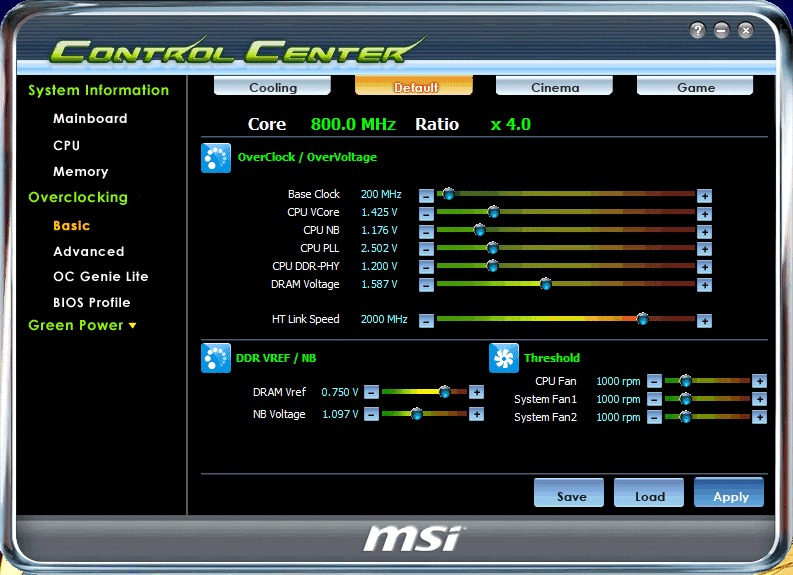The height and width of the screenshot is (575, 793).
Task: Decrease Base Clock with minus button
Action: 426,196
